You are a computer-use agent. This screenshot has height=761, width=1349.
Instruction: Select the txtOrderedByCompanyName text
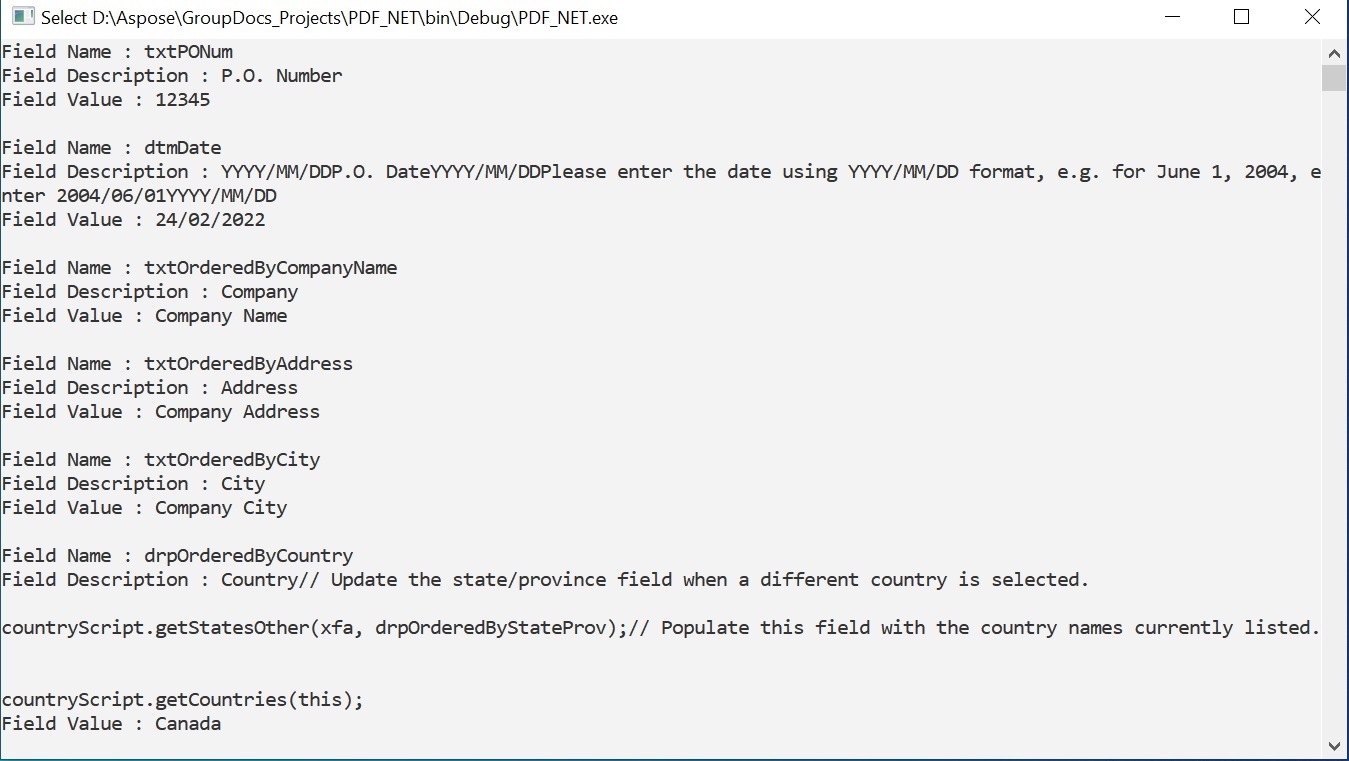click(x=273, y=267)
